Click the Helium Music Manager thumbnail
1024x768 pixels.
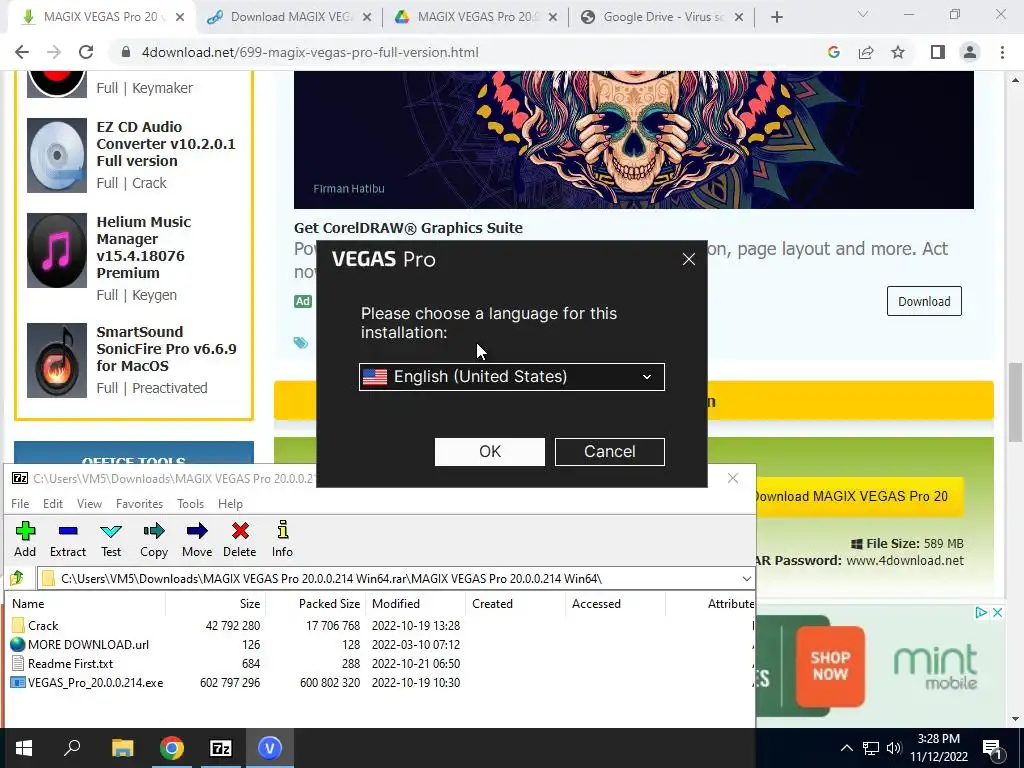tap(57, 250)
